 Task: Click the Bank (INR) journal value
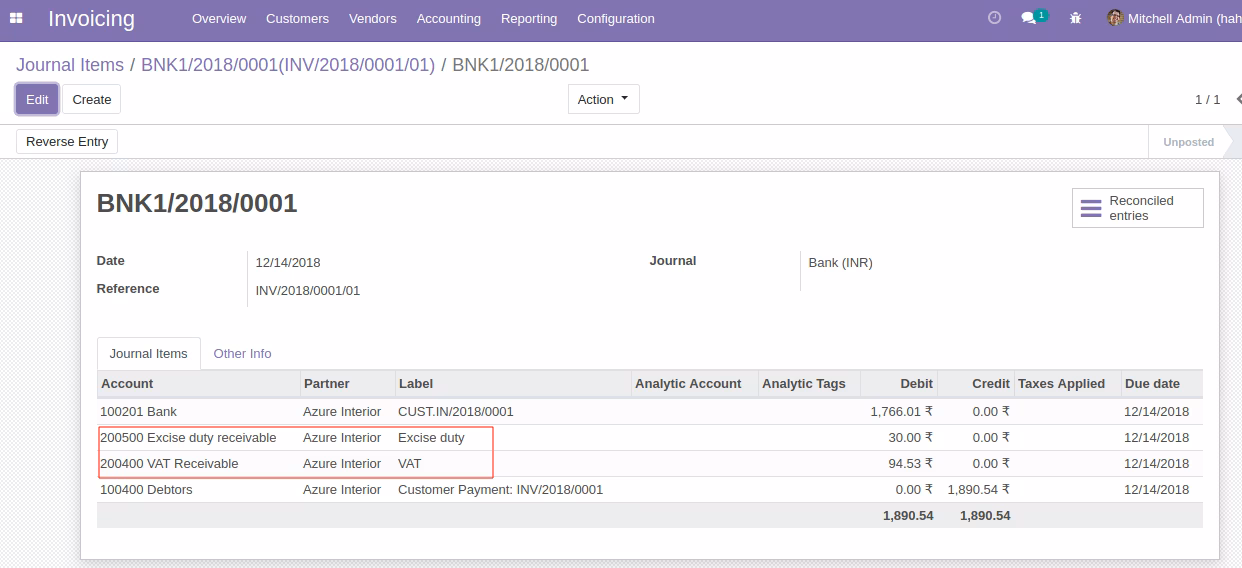pos(840,263)
